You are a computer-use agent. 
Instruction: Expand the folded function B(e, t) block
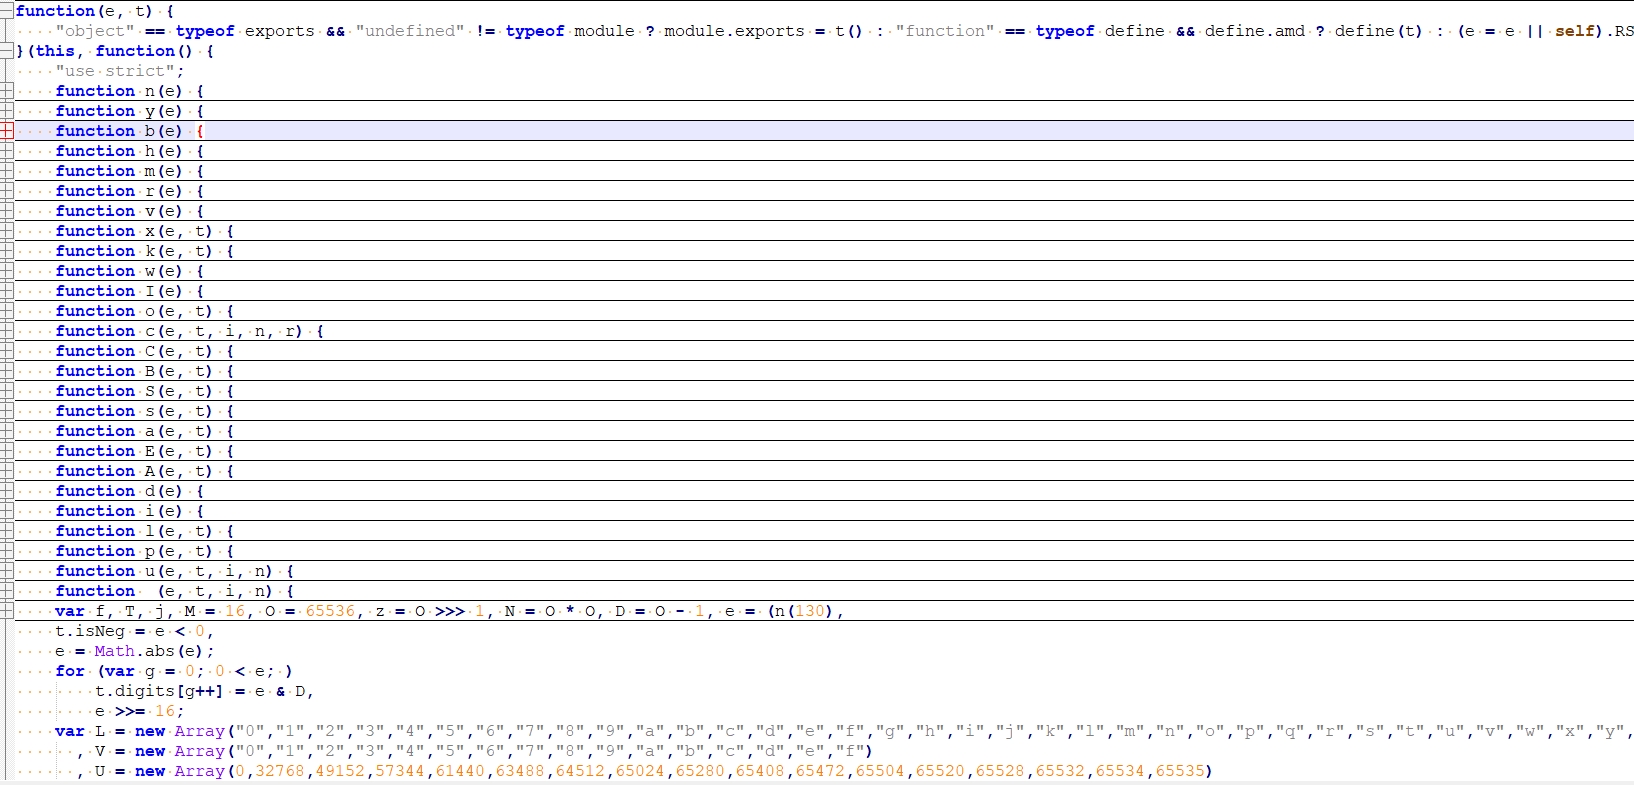point(7,371)
